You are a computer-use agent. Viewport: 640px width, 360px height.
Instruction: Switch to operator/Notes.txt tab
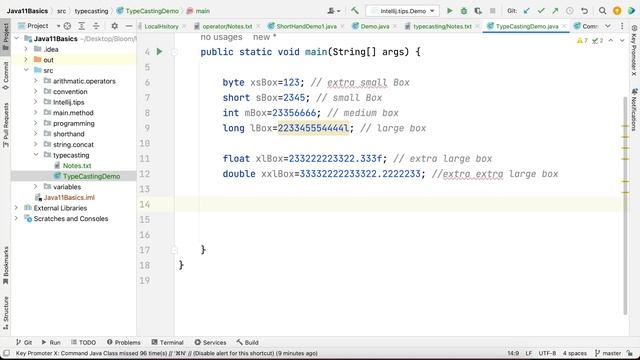(x=227, y=26)
